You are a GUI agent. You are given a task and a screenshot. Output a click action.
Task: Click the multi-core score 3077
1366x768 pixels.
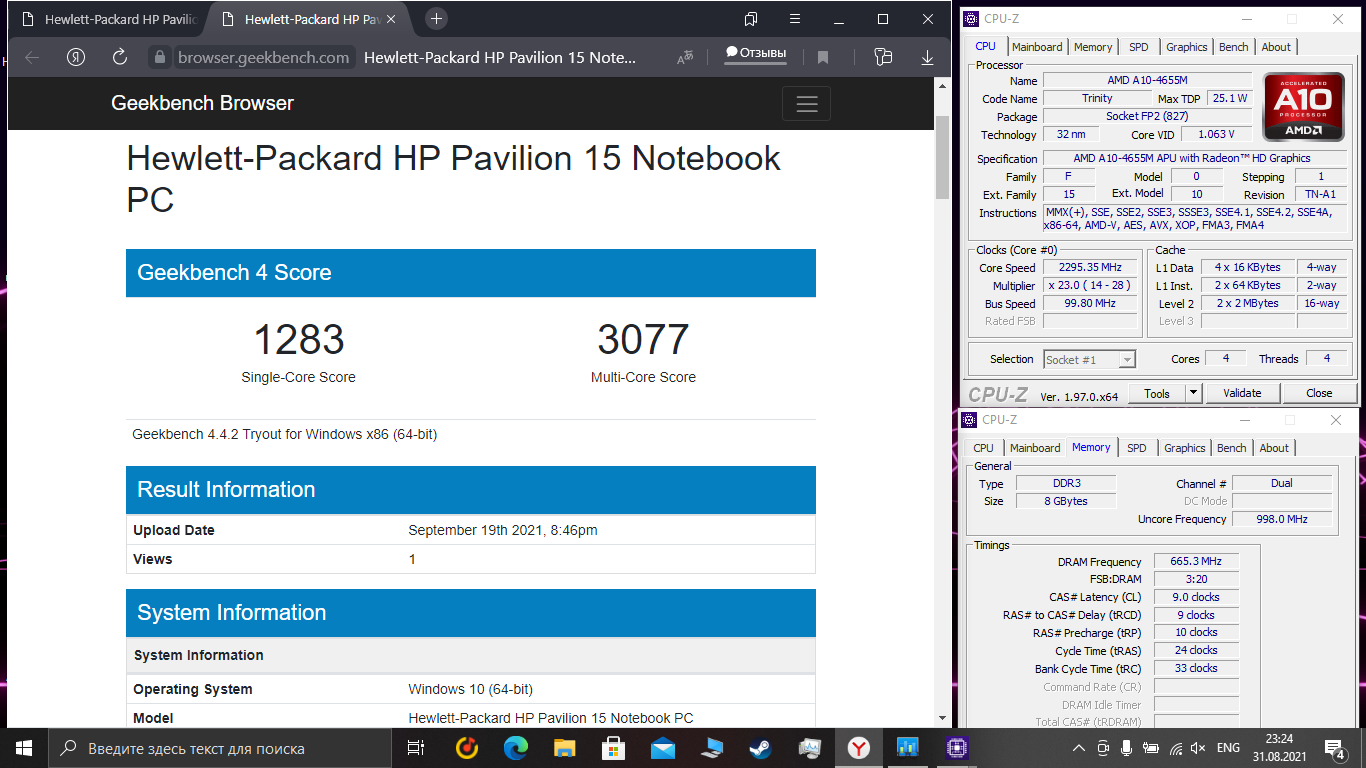(x=643, y=340)
